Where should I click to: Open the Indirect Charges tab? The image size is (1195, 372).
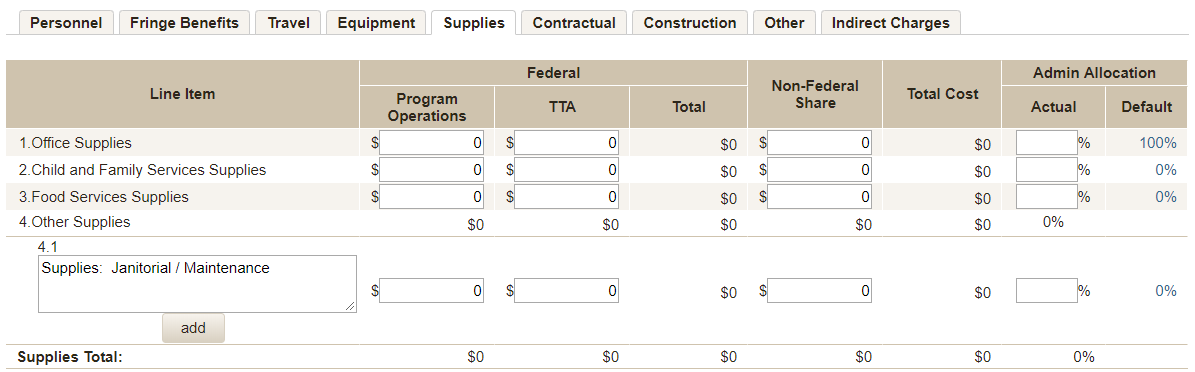(x=890, y=22)
